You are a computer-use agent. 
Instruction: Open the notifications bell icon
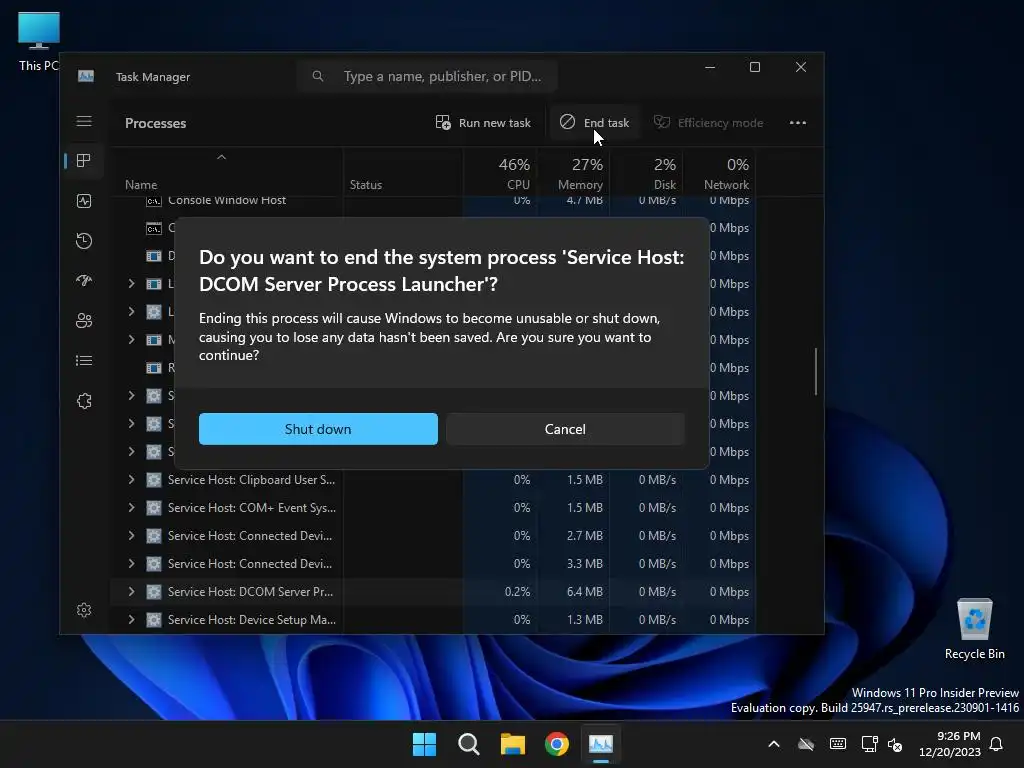997,744
